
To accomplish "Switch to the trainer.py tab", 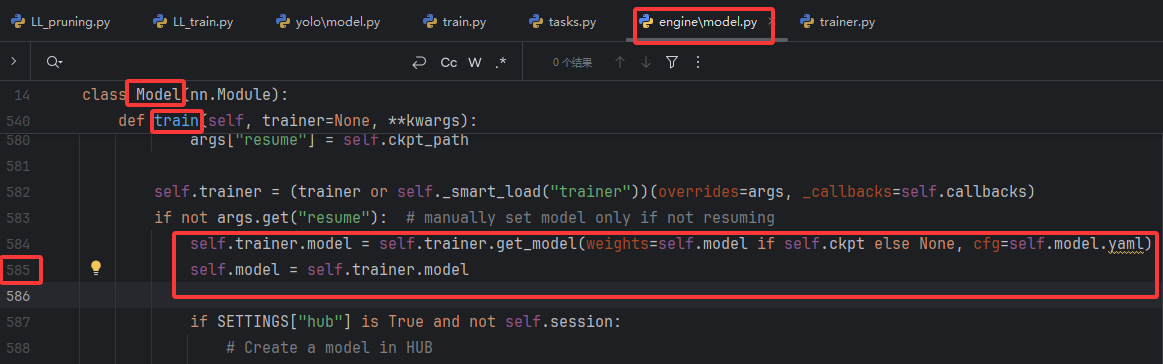I will click(x=837, y=21).
